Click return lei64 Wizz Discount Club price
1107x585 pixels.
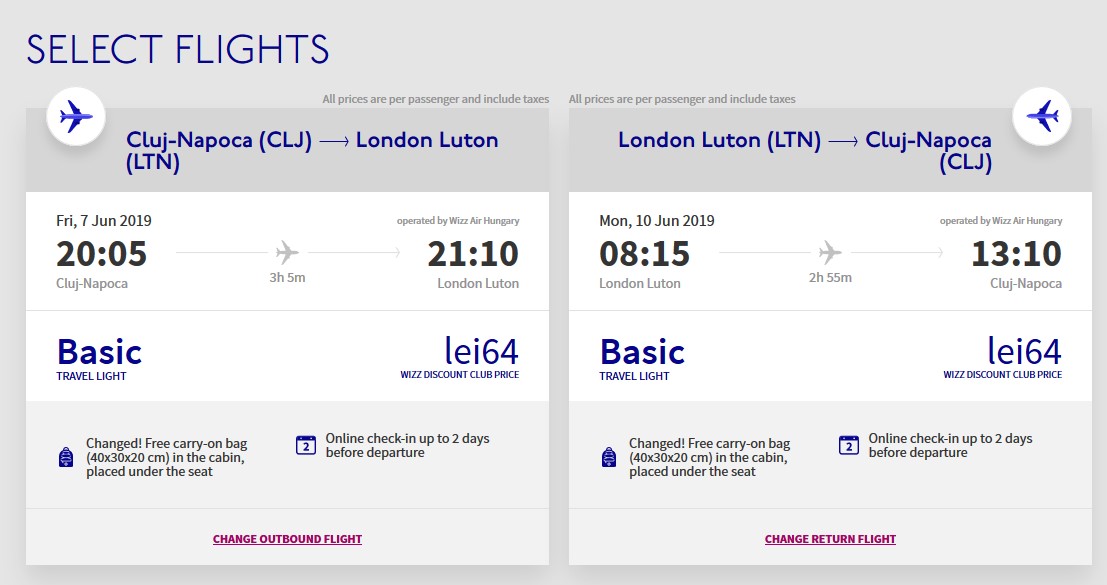pyautogui.click(x=1003, y=358)
